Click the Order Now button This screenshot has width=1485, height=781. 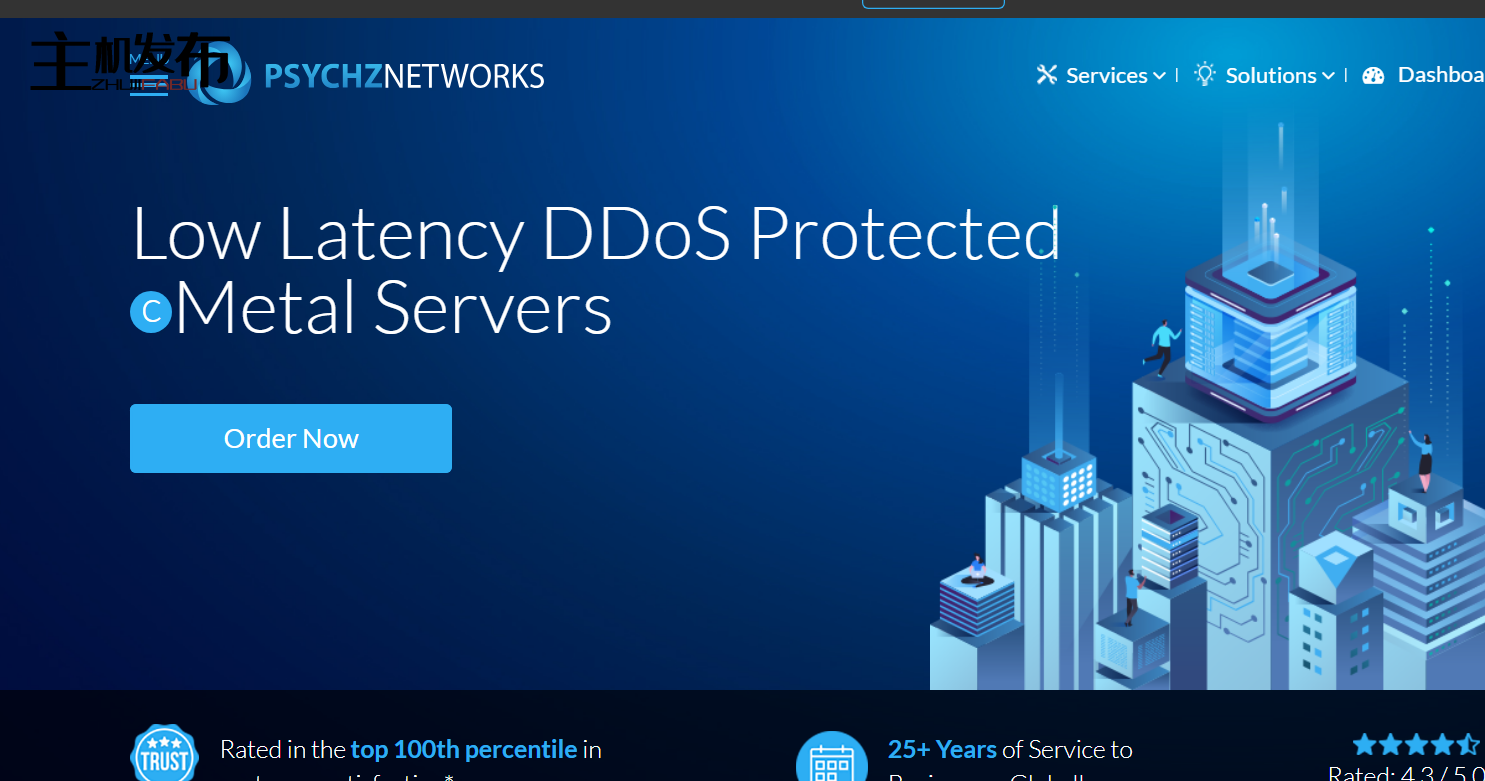pos(290,438)
